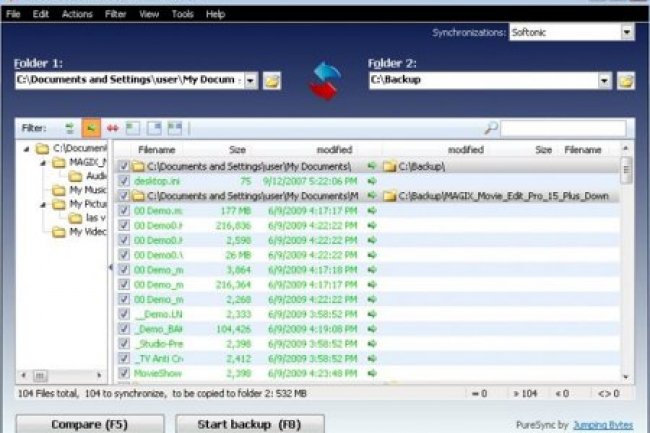Click the '> 104' status bar count
The height and width of the screenshot is (433, 650).
pos(525,393)
